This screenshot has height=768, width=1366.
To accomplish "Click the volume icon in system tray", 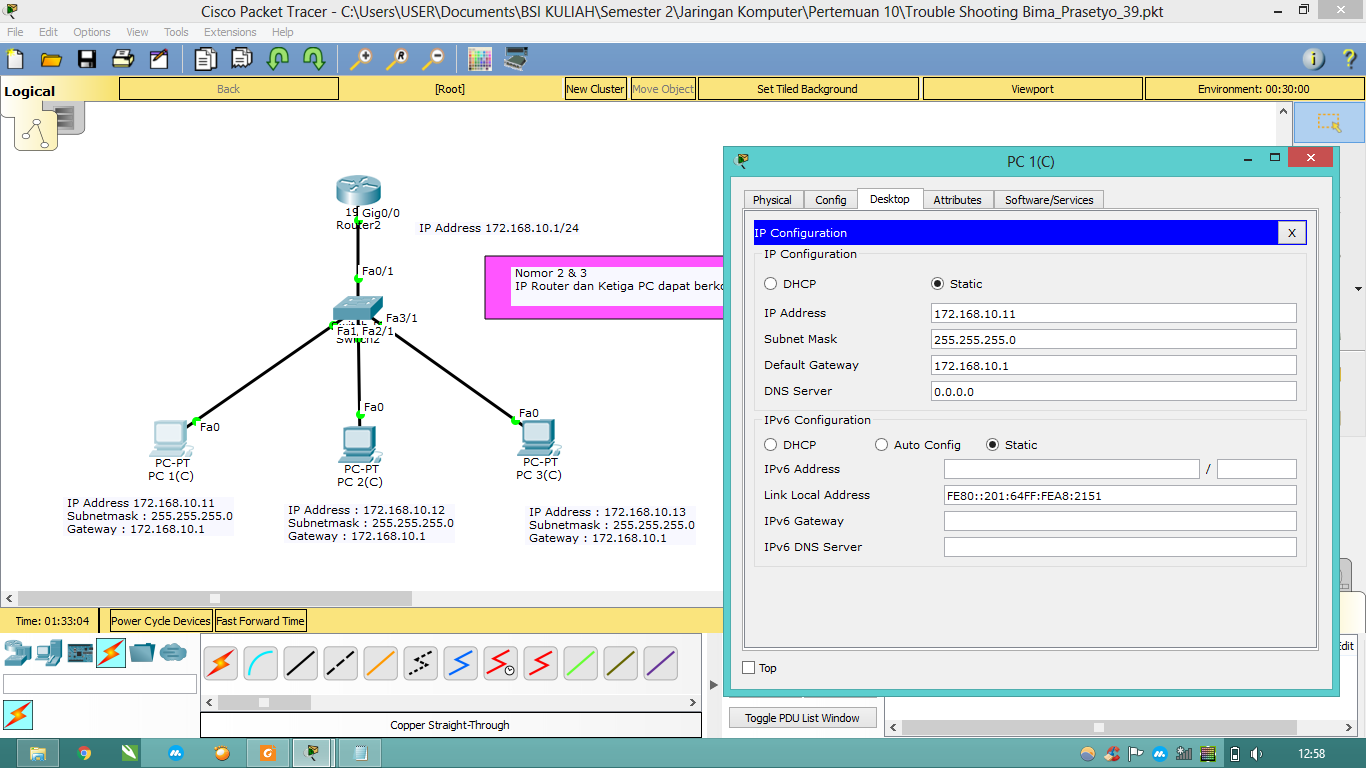I will coord(1257,753).
